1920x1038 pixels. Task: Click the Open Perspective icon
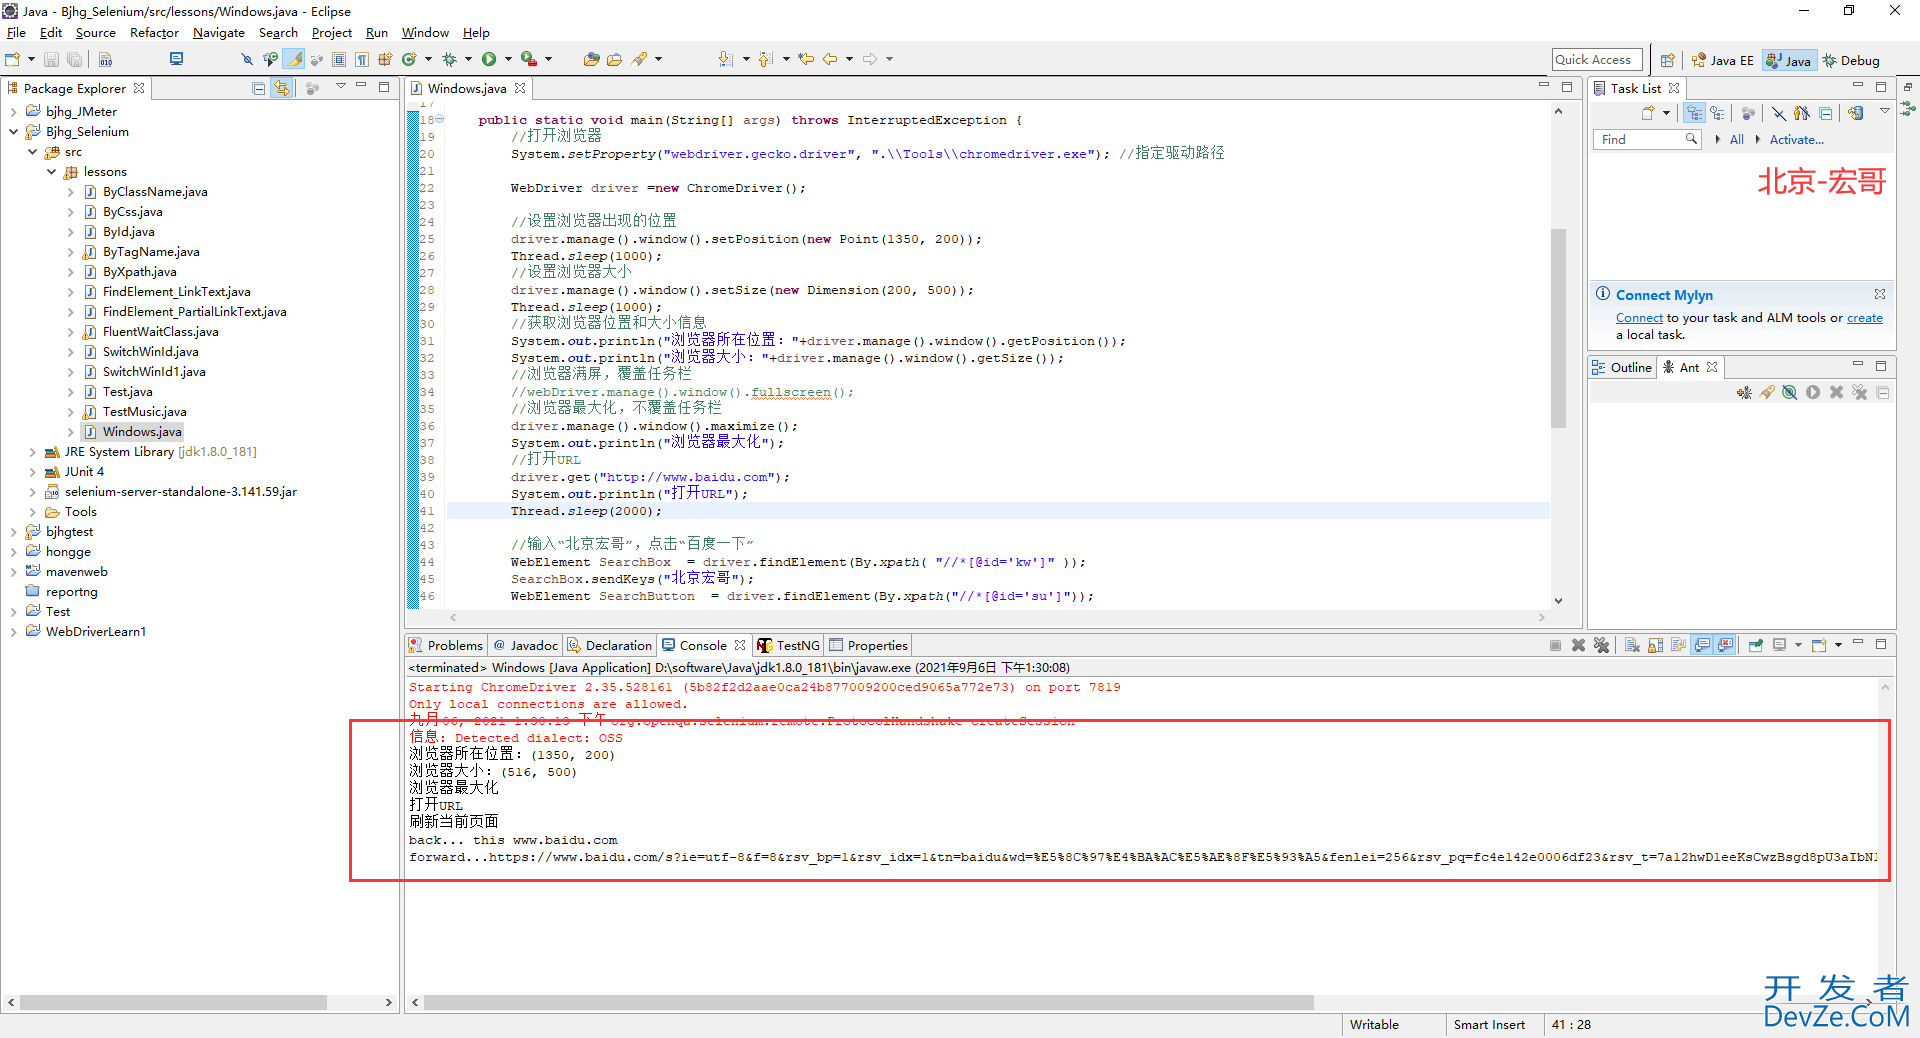tap(1667, 60)
